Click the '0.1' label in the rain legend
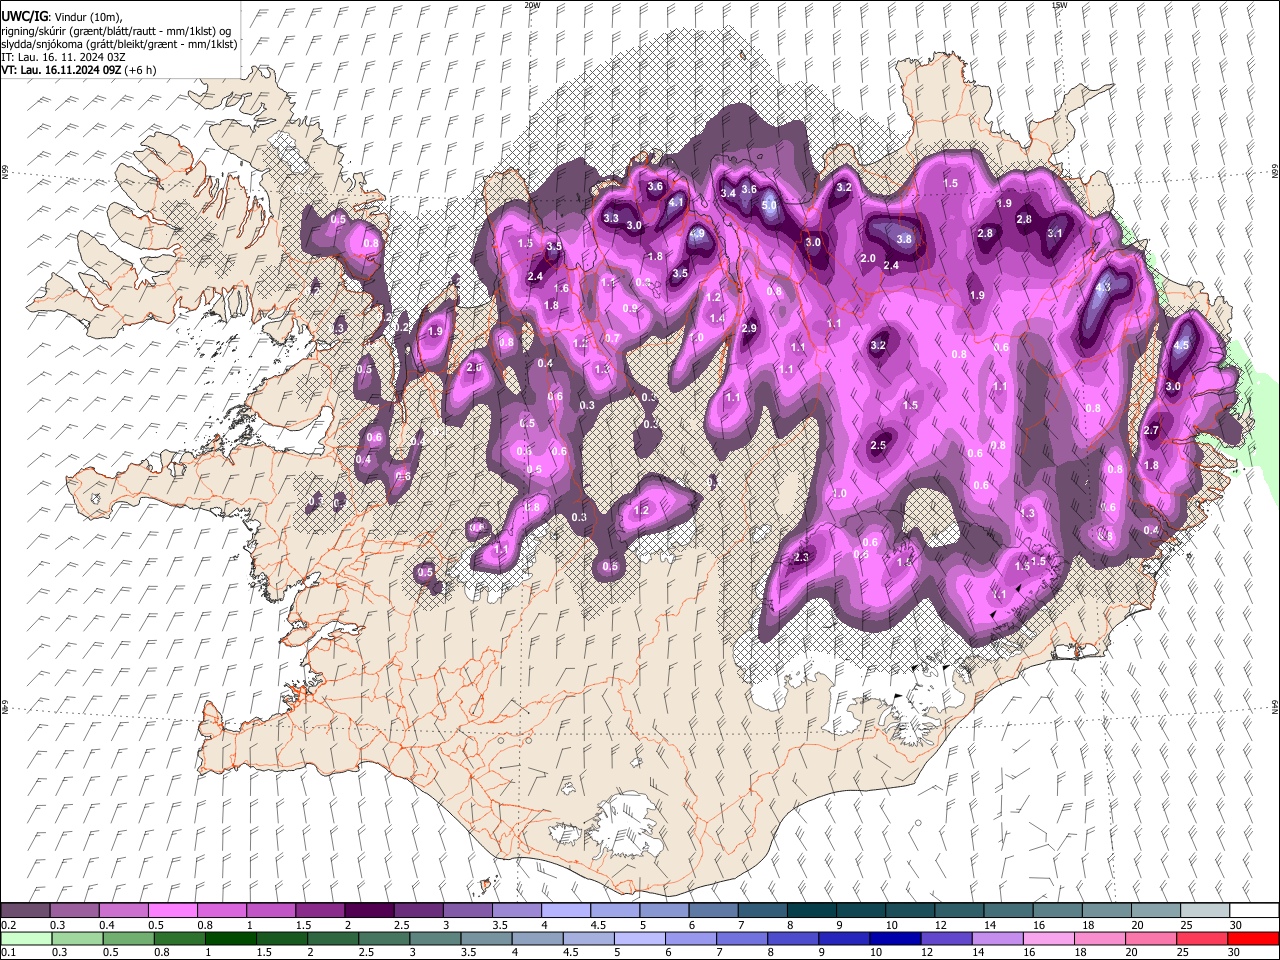Screen dimensions: 1280x960 click(x=7, y=952)
